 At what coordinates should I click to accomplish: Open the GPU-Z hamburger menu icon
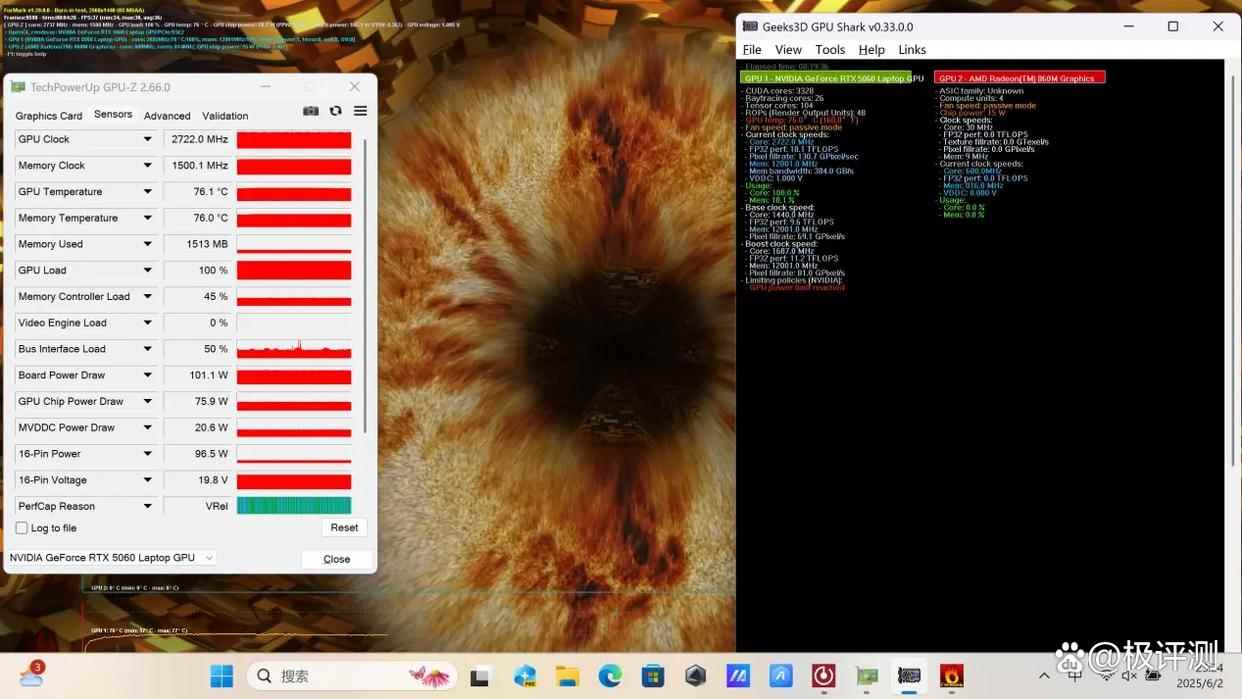(x=360, y=111)
